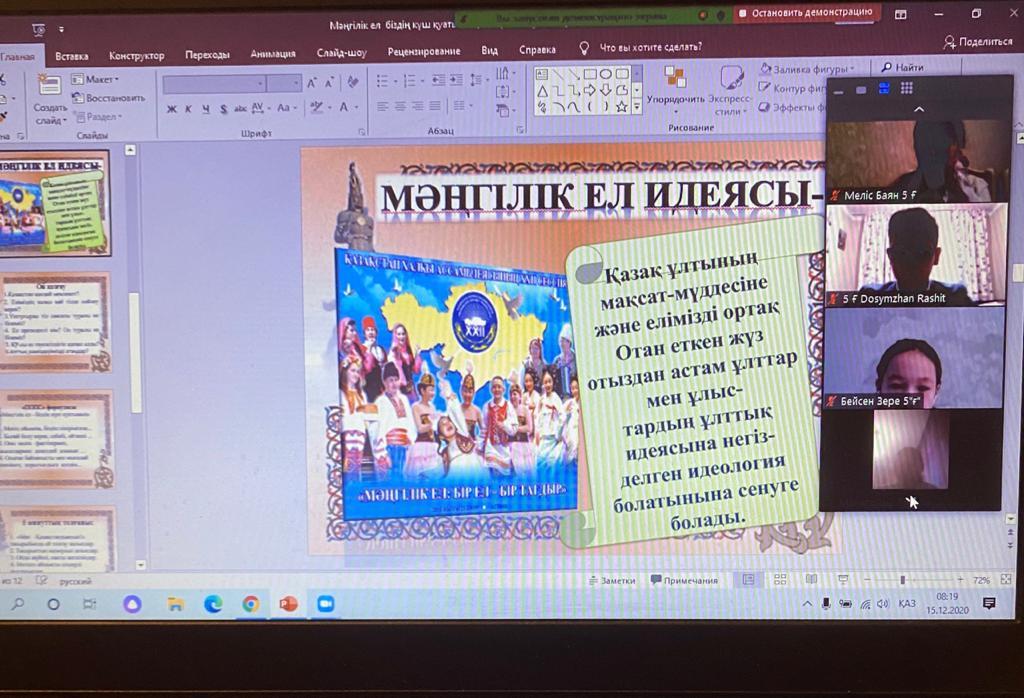Toggle bold (Ж) formatting
1024x698 pixels.
(x=172, y=108)
